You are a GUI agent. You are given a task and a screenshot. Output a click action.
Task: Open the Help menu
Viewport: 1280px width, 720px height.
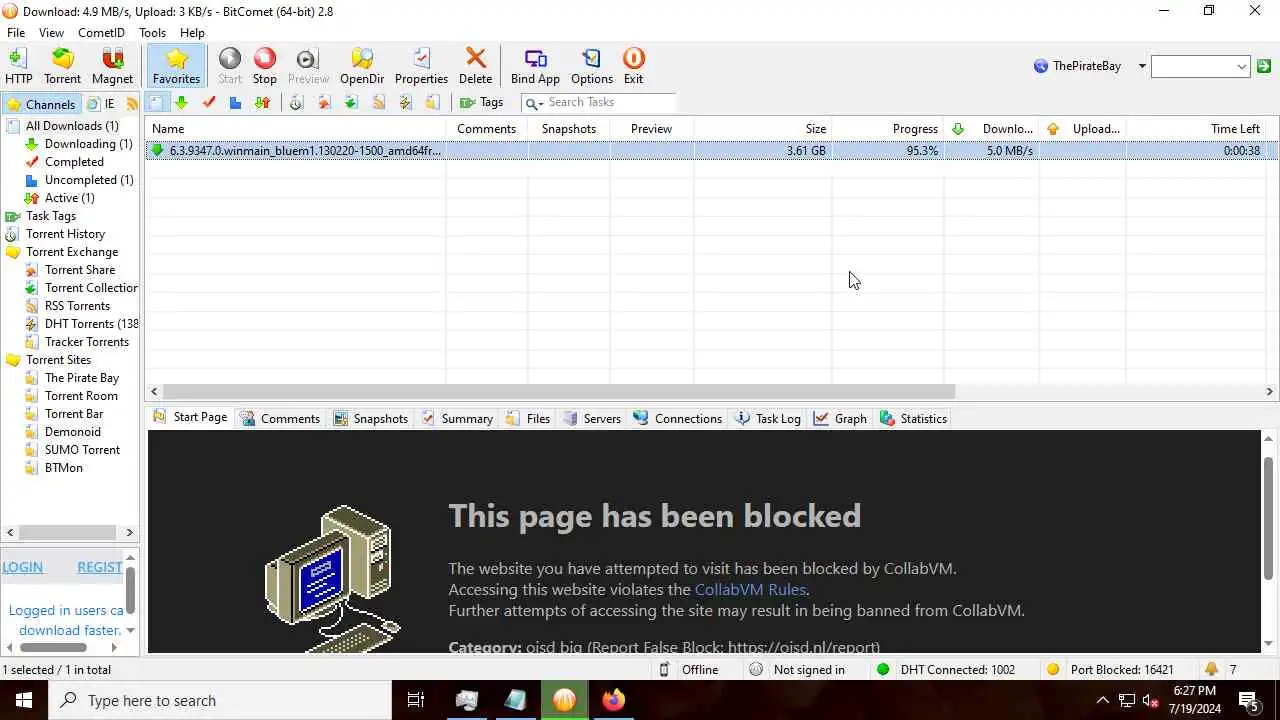coord(192,33)
